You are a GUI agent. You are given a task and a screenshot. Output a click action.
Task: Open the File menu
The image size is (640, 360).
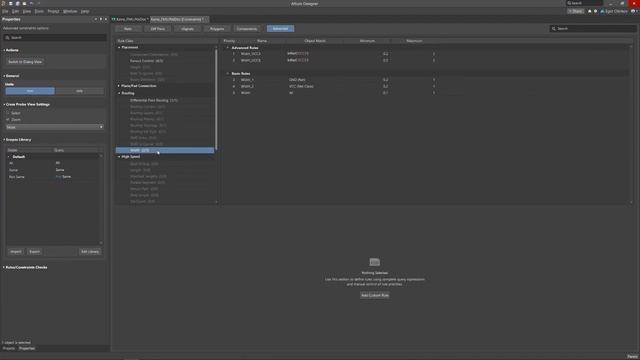click(5, 11)
